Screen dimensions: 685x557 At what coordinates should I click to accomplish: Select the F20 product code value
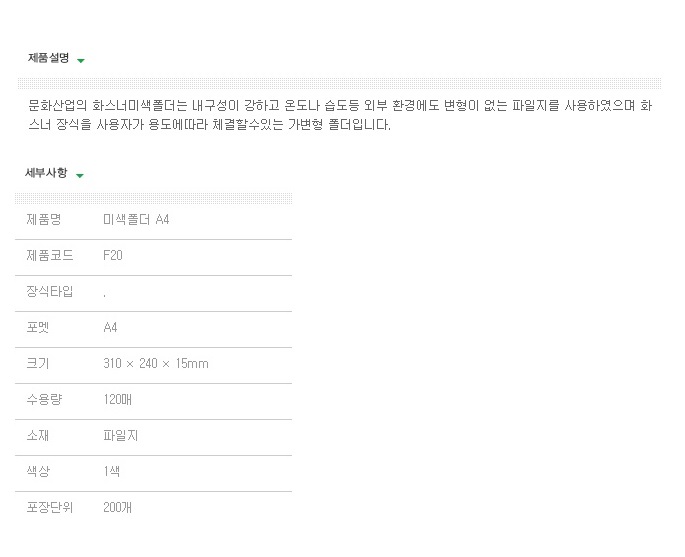pyautogui.click(x=113, y=255)
